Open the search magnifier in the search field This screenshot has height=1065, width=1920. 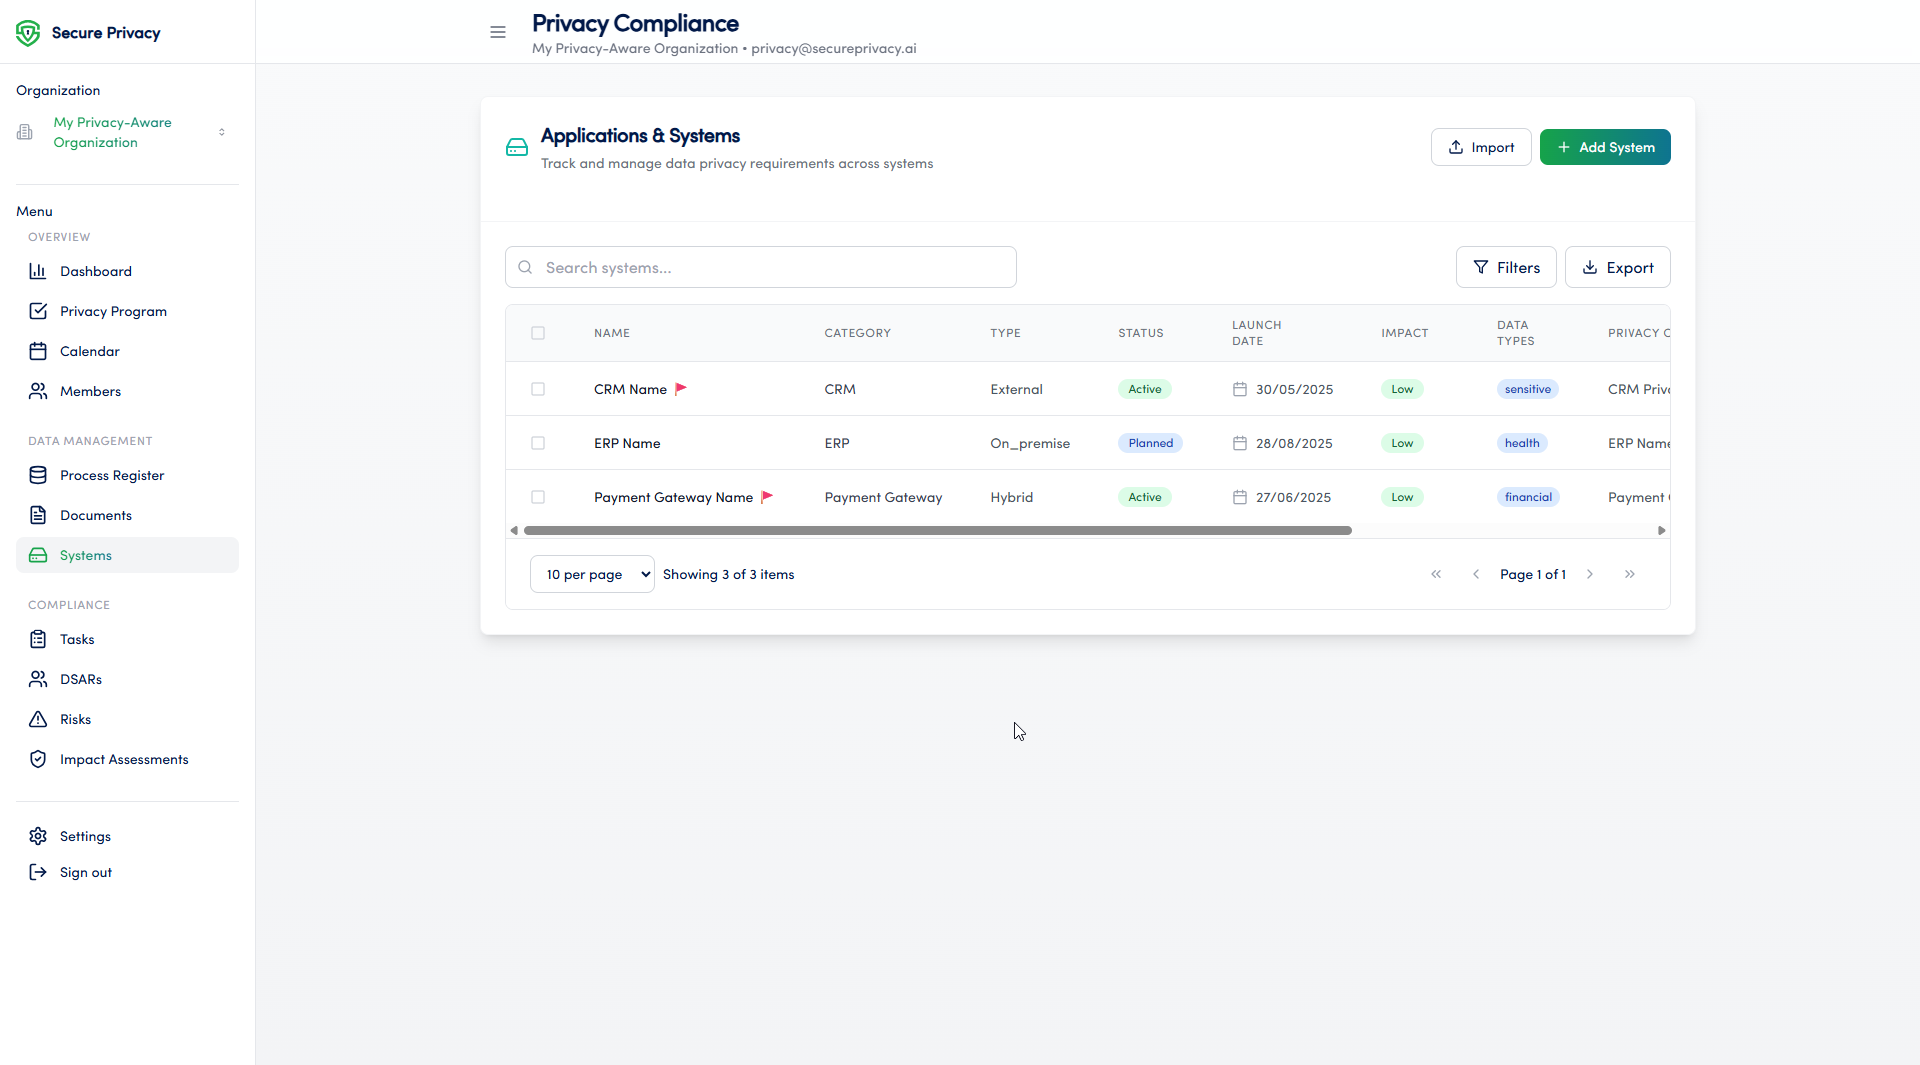(x=525, y=267)
